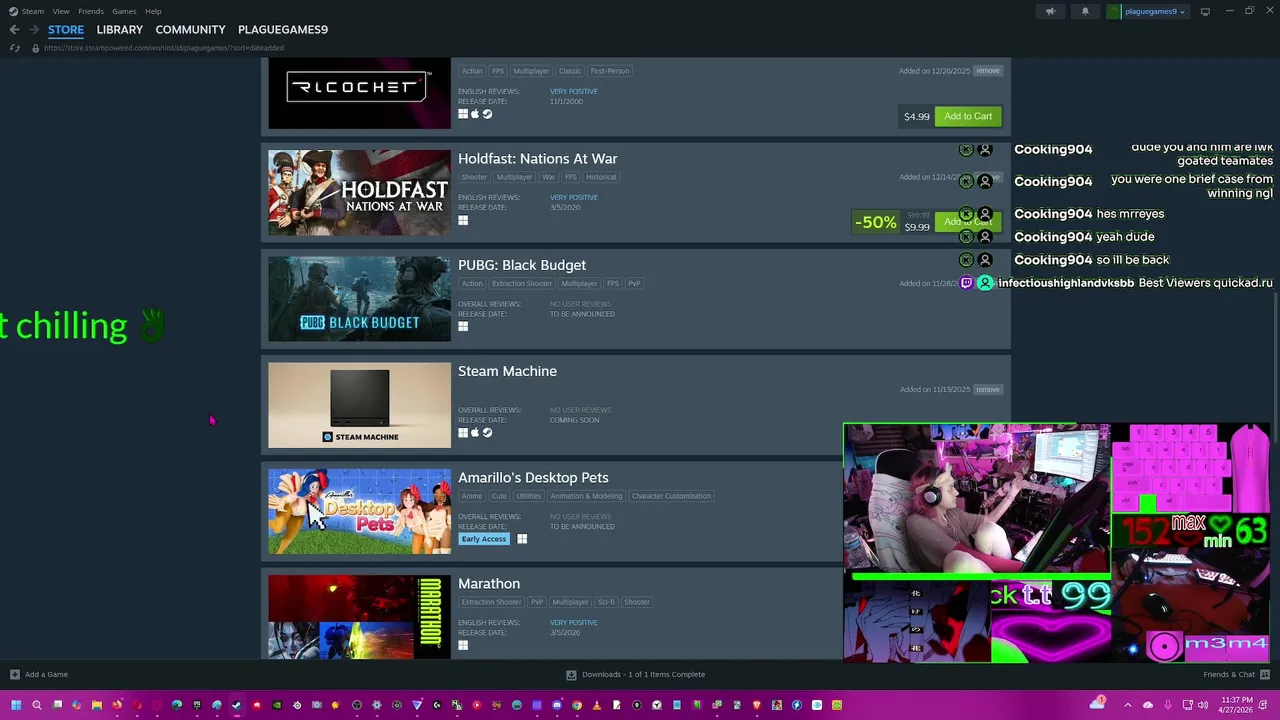Click the macOS platform icon under Ricochet

click(x=475, y=114)
